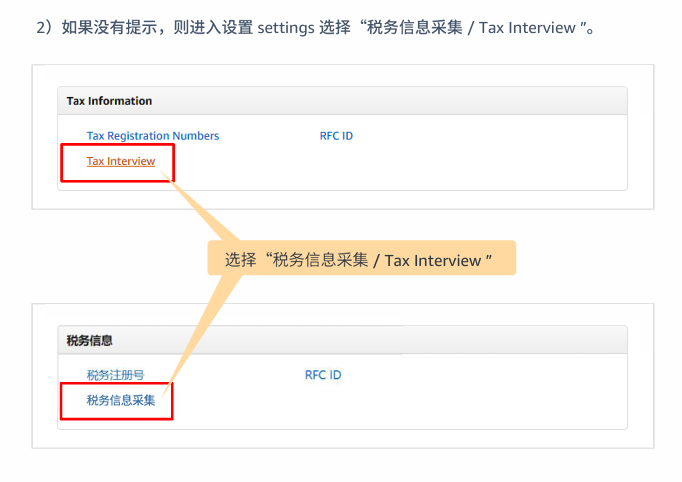Click the word settings in the instruction line
Viewport: 682px width, 482px height.
288,27
